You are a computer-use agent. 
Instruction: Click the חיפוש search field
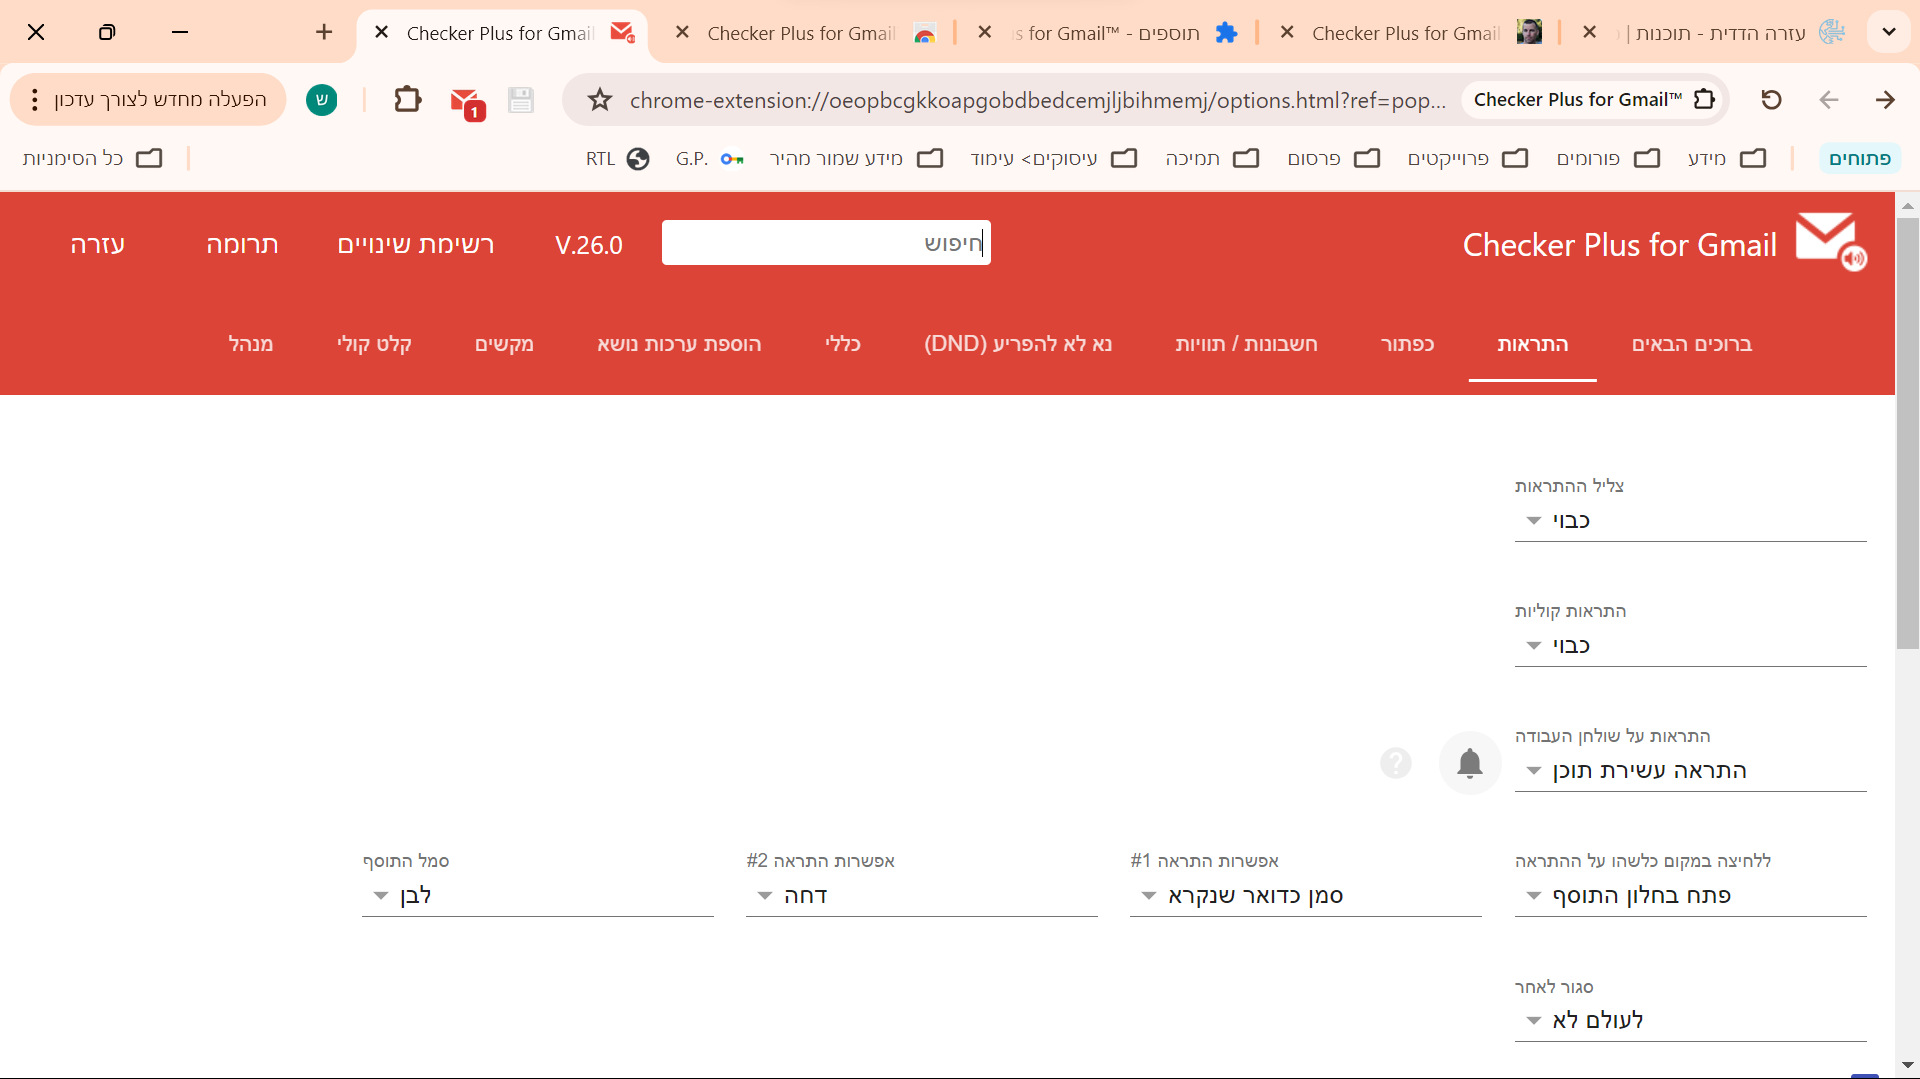[x=826, y=243]
